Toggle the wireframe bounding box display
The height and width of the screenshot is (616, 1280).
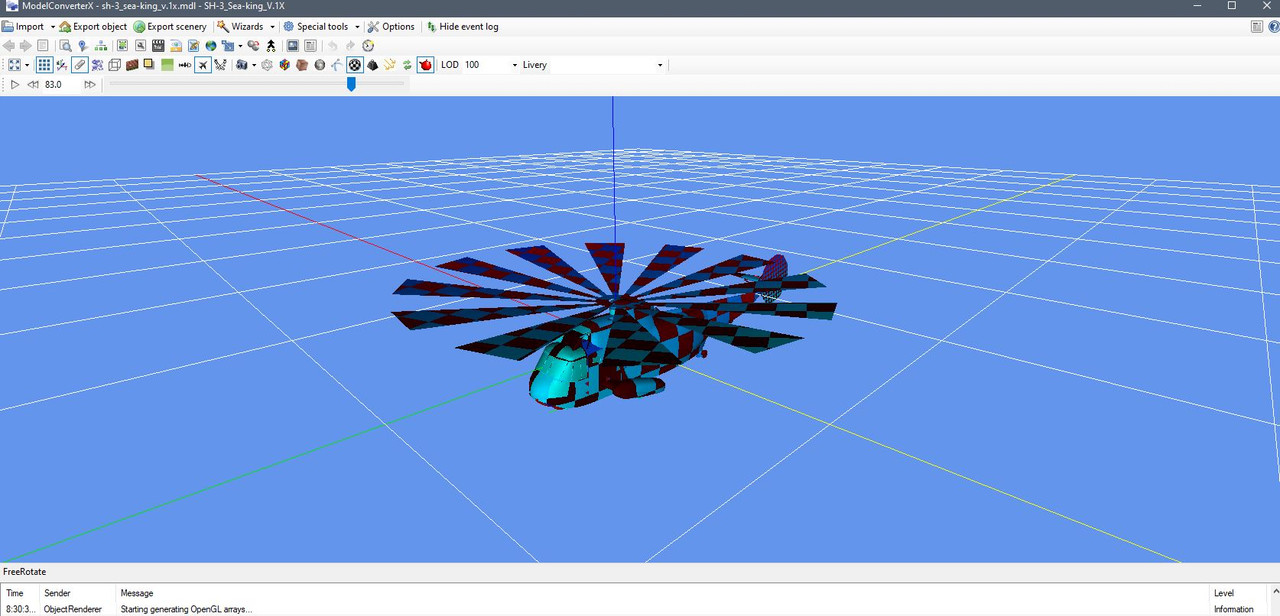click(x=114, y=65)
